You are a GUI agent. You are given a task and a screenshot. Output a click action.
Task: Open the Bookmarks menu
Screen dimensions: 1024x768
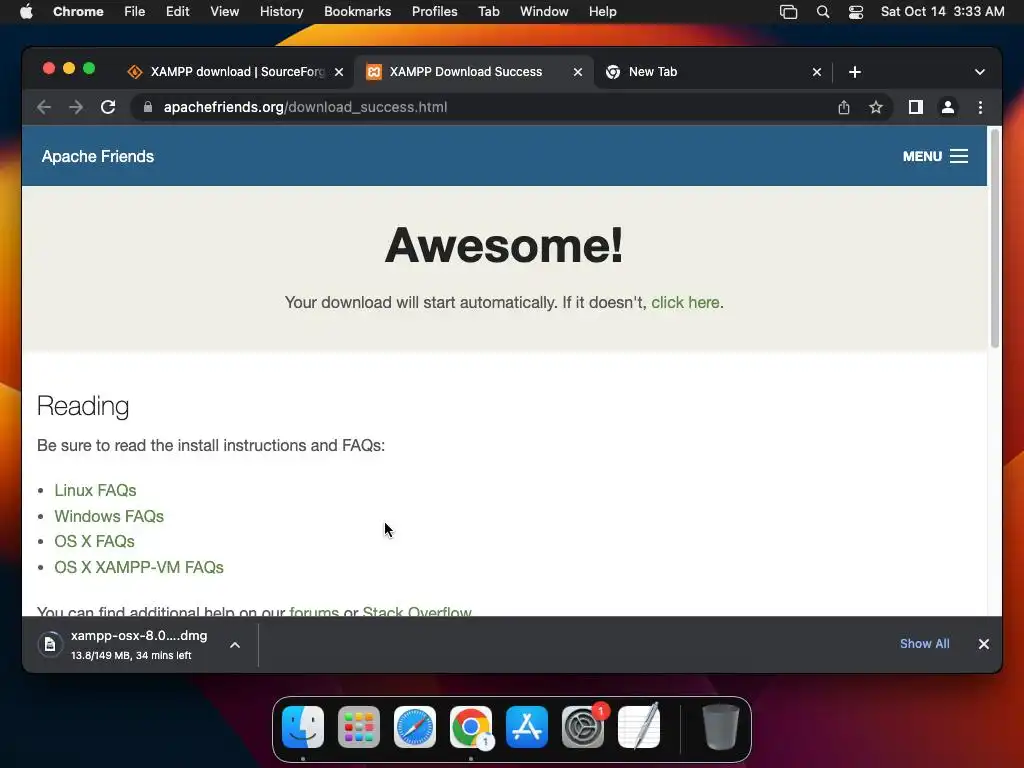coord(358,12)
